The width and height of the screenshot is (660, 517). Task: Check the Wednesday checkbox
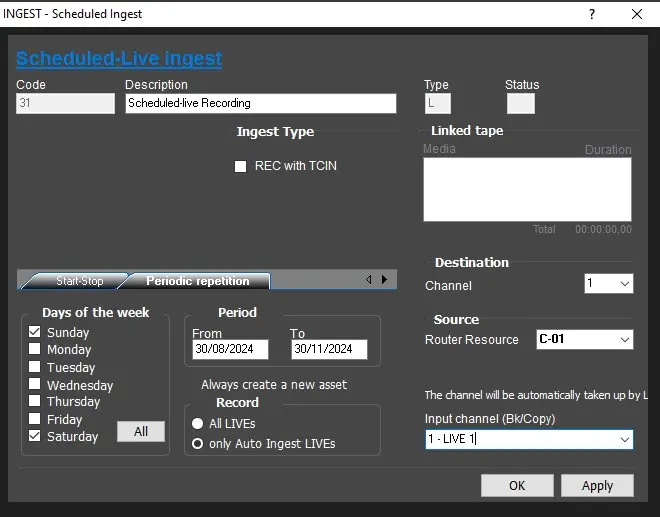point(35,385)
